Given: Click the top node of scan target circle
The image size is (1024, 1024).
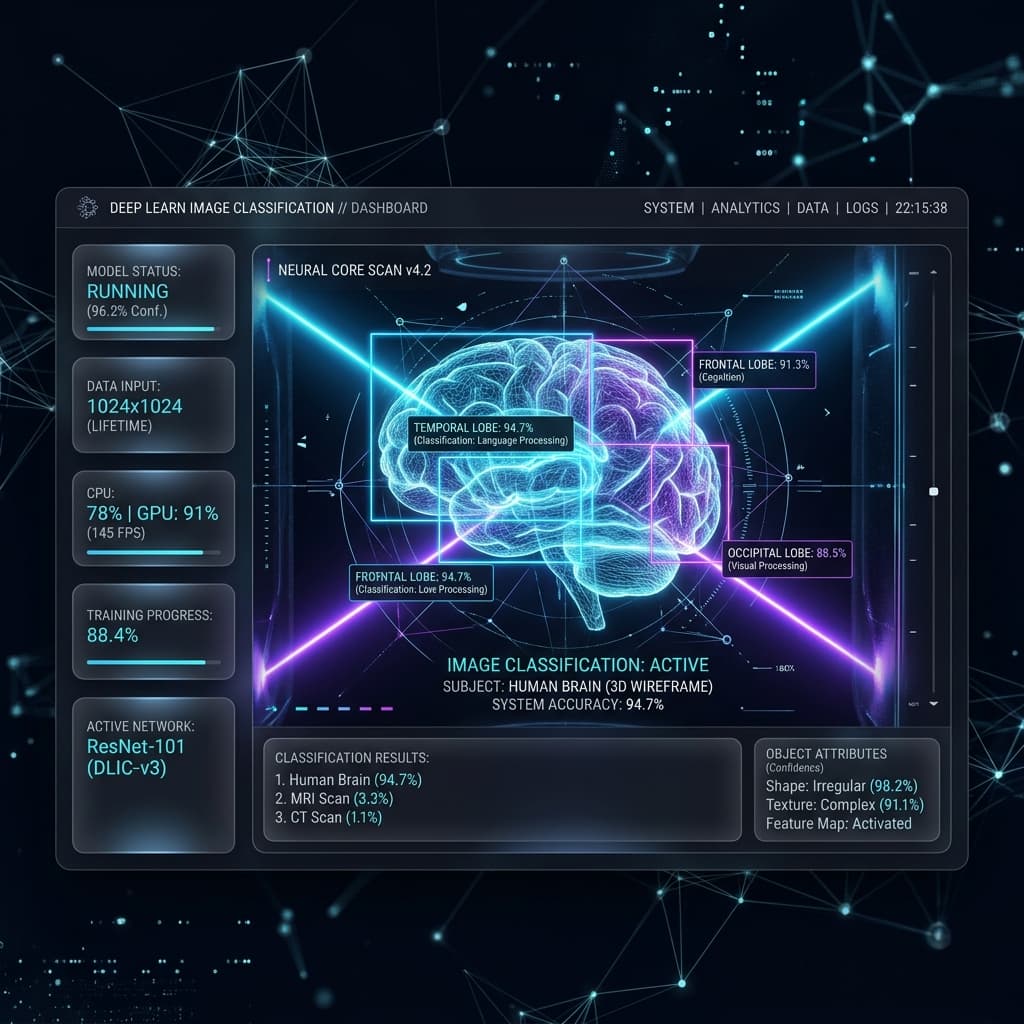Looking at the screenshot, I should (x=564, y=261).
